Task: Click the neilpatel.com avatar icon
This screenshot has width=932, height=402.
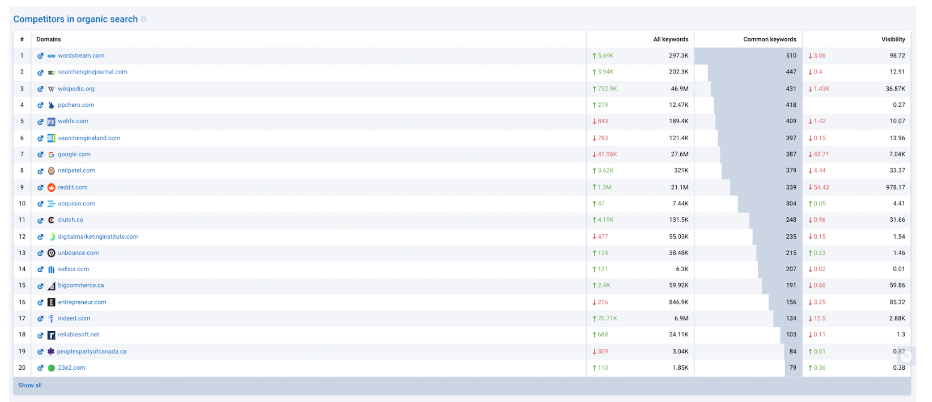Action: click(51, 171)
